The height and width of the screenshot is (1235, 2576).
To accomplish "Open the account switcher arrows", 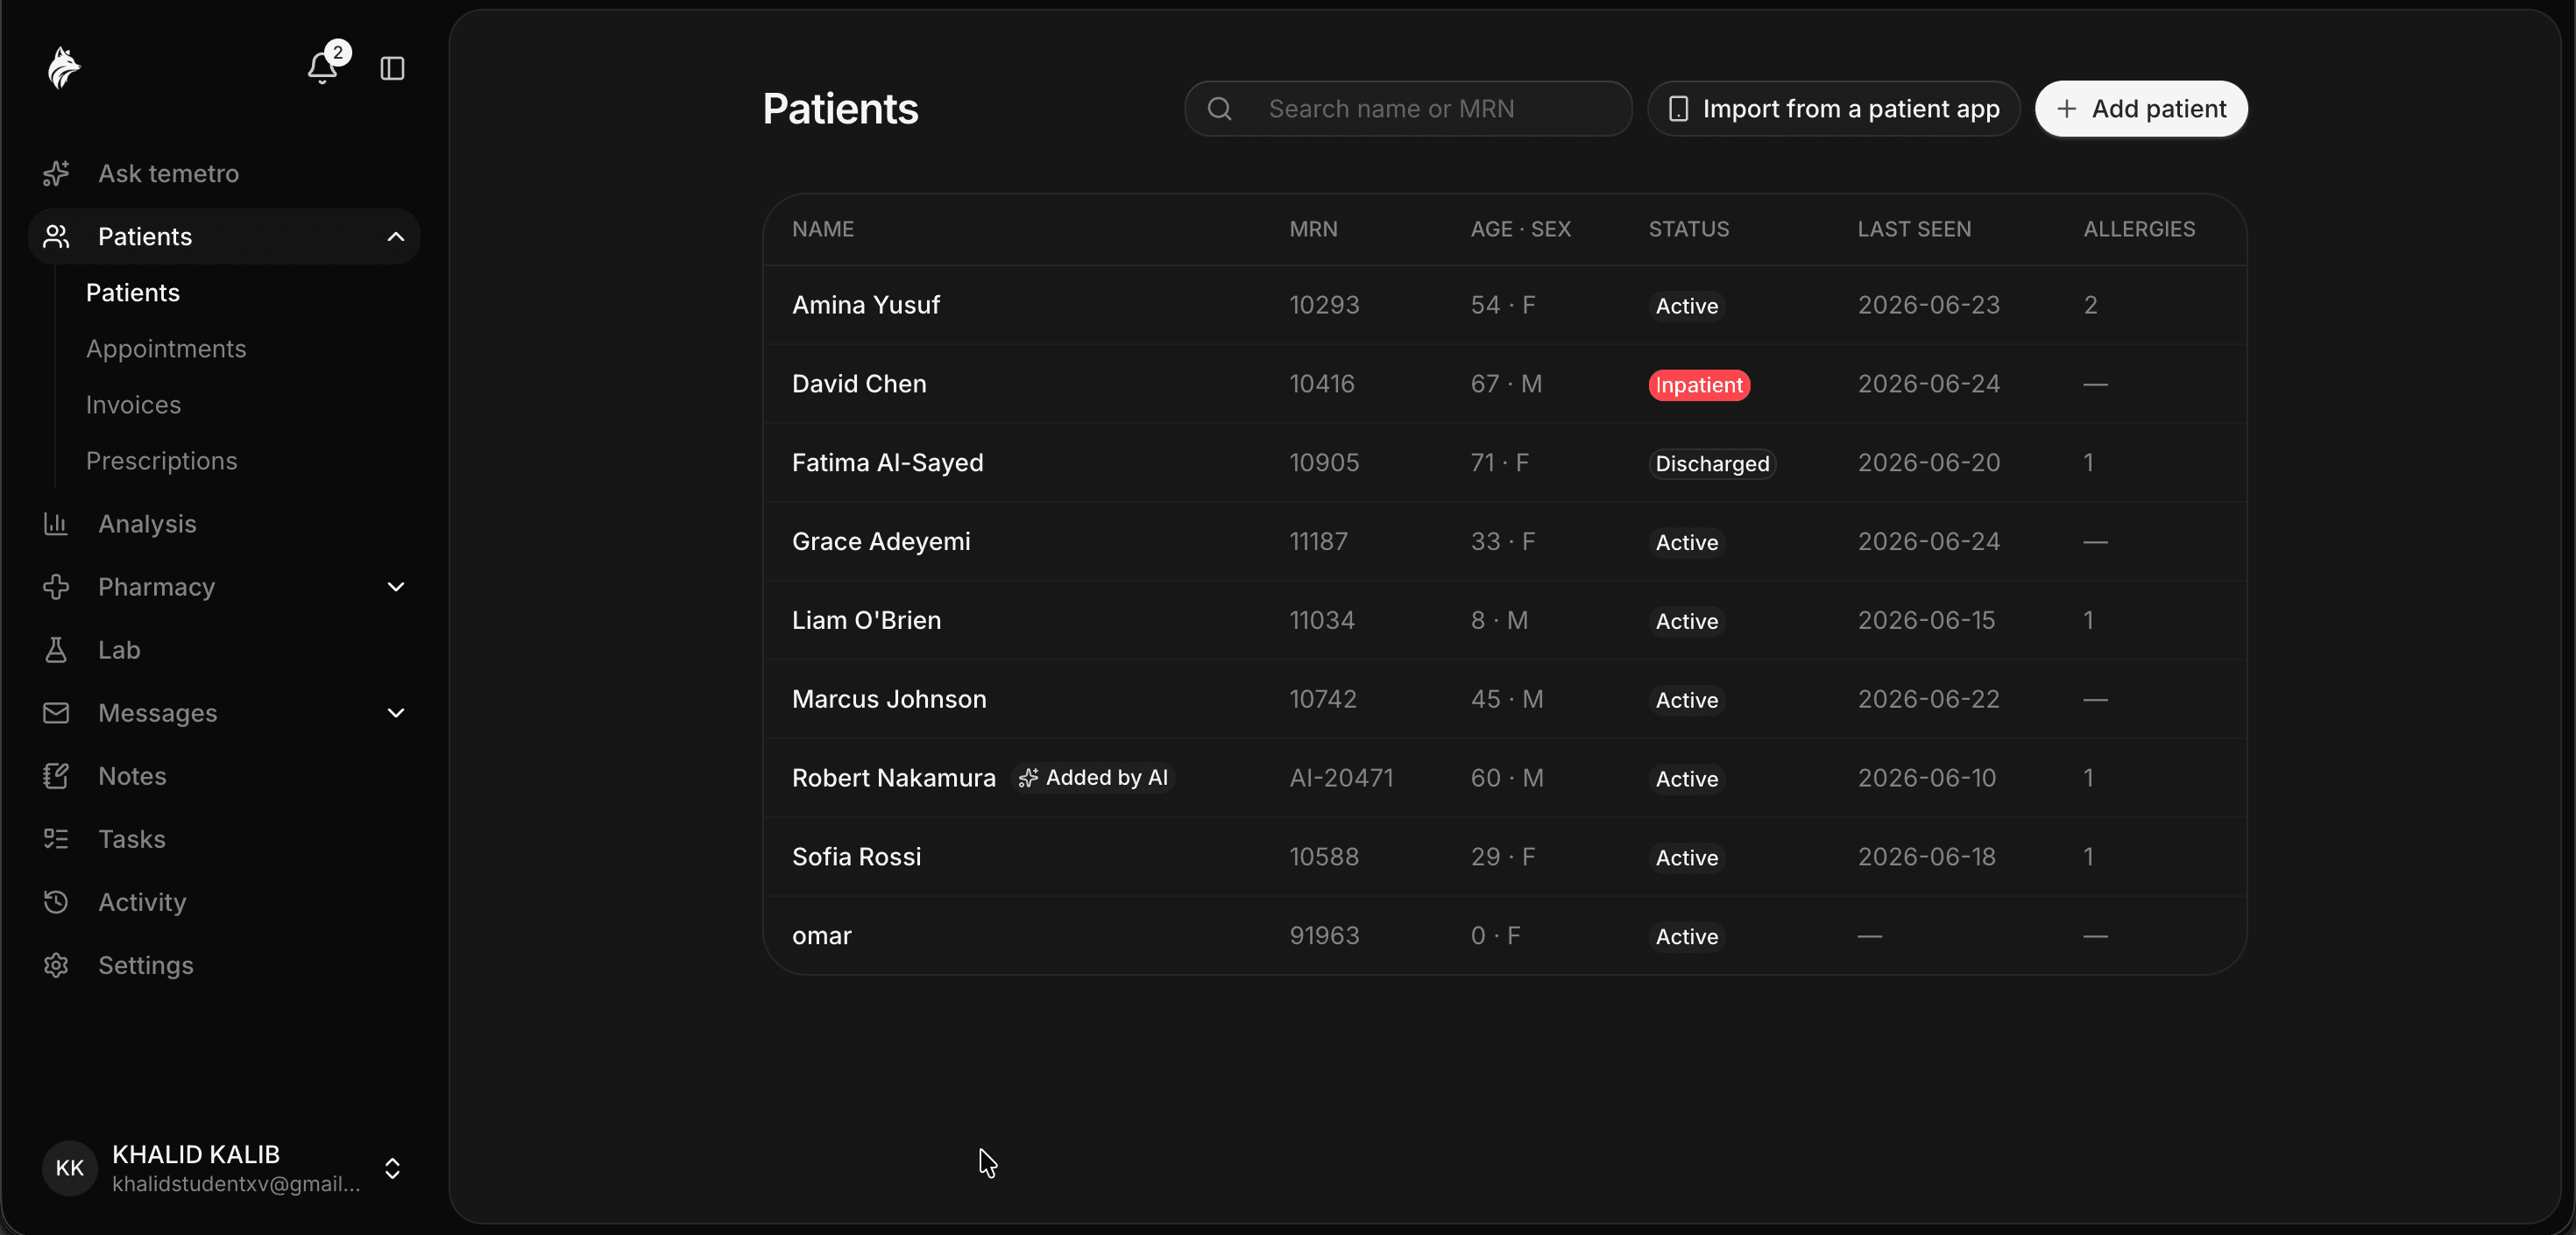I will (393, 1169).
